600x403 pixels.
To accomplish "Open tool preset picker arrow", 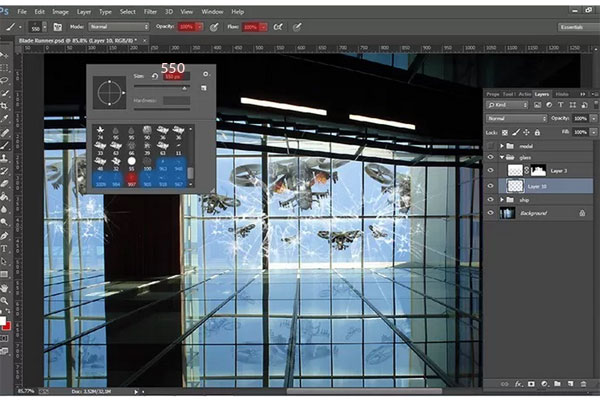I will click(20, 27).
